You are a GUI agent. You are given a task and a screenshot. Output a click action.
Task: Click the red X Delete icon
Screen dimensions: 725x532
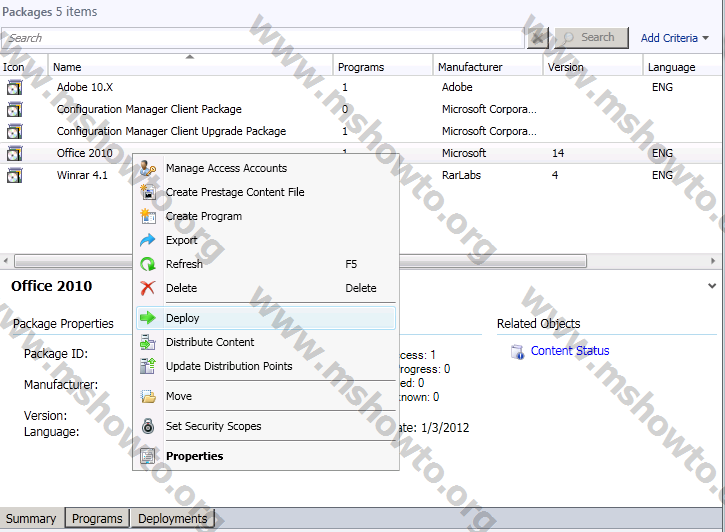[x=148, y=288]
